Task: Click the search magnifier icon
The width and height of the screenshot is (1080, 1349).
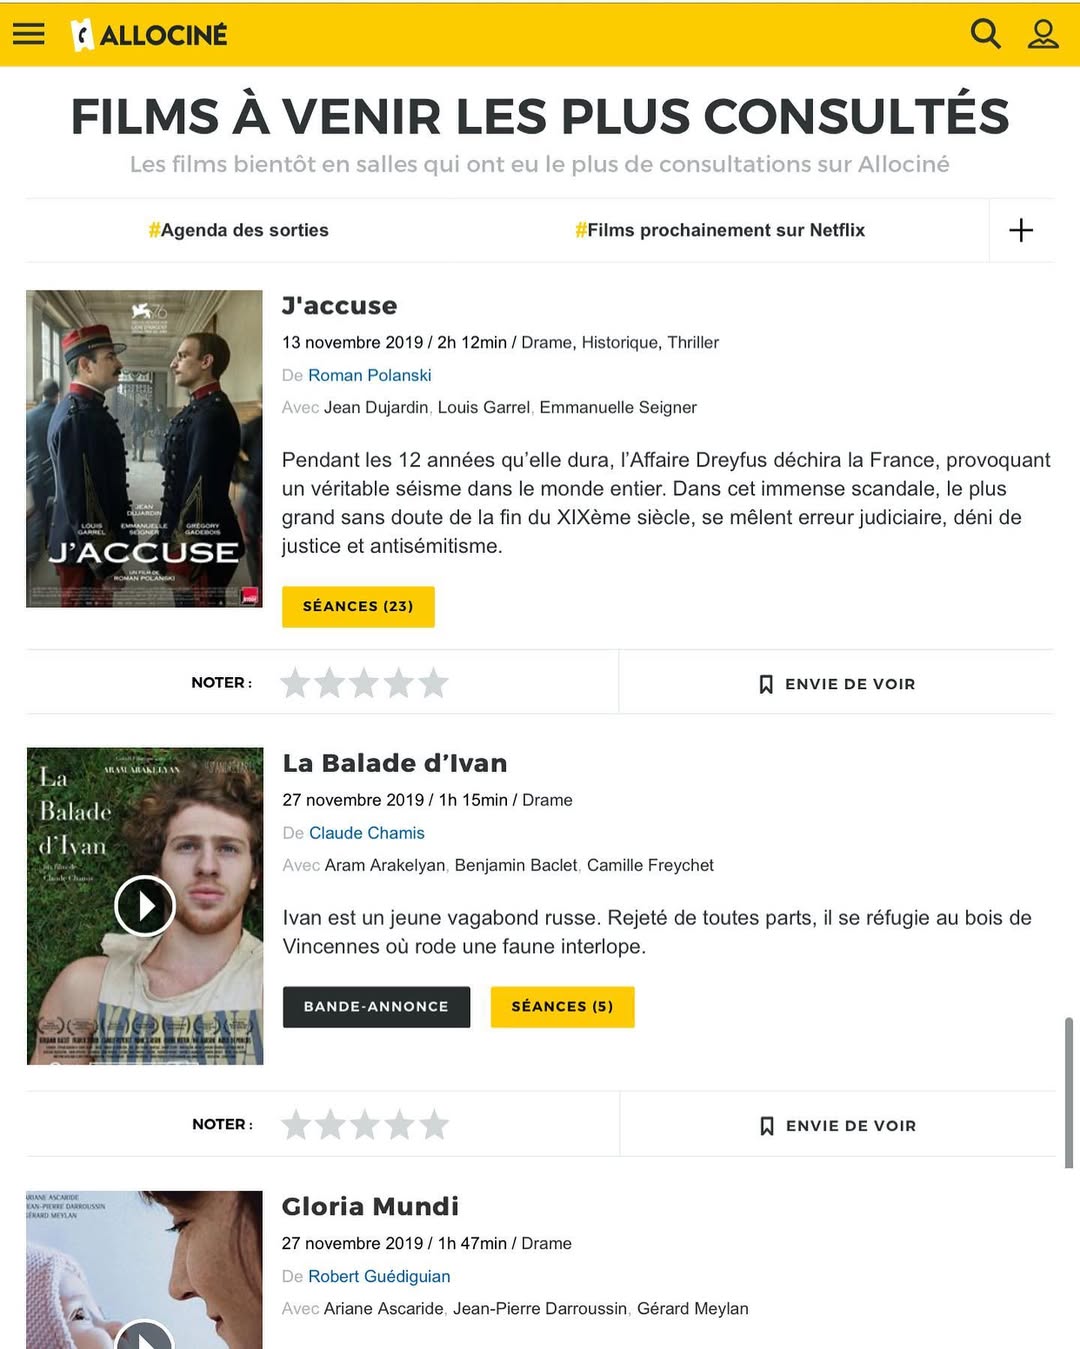Action: (x=985, y=34)
